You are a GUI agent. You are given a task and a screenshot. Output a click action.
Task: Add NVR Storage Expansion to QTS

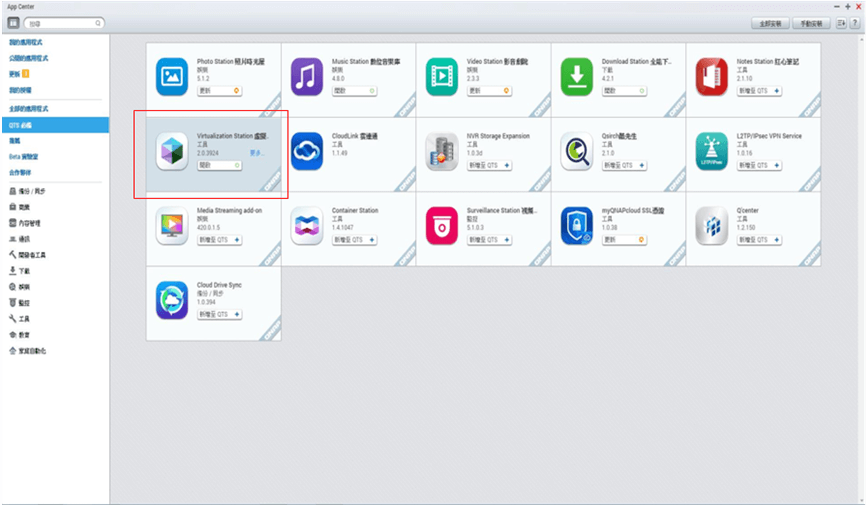coord(488,165)
